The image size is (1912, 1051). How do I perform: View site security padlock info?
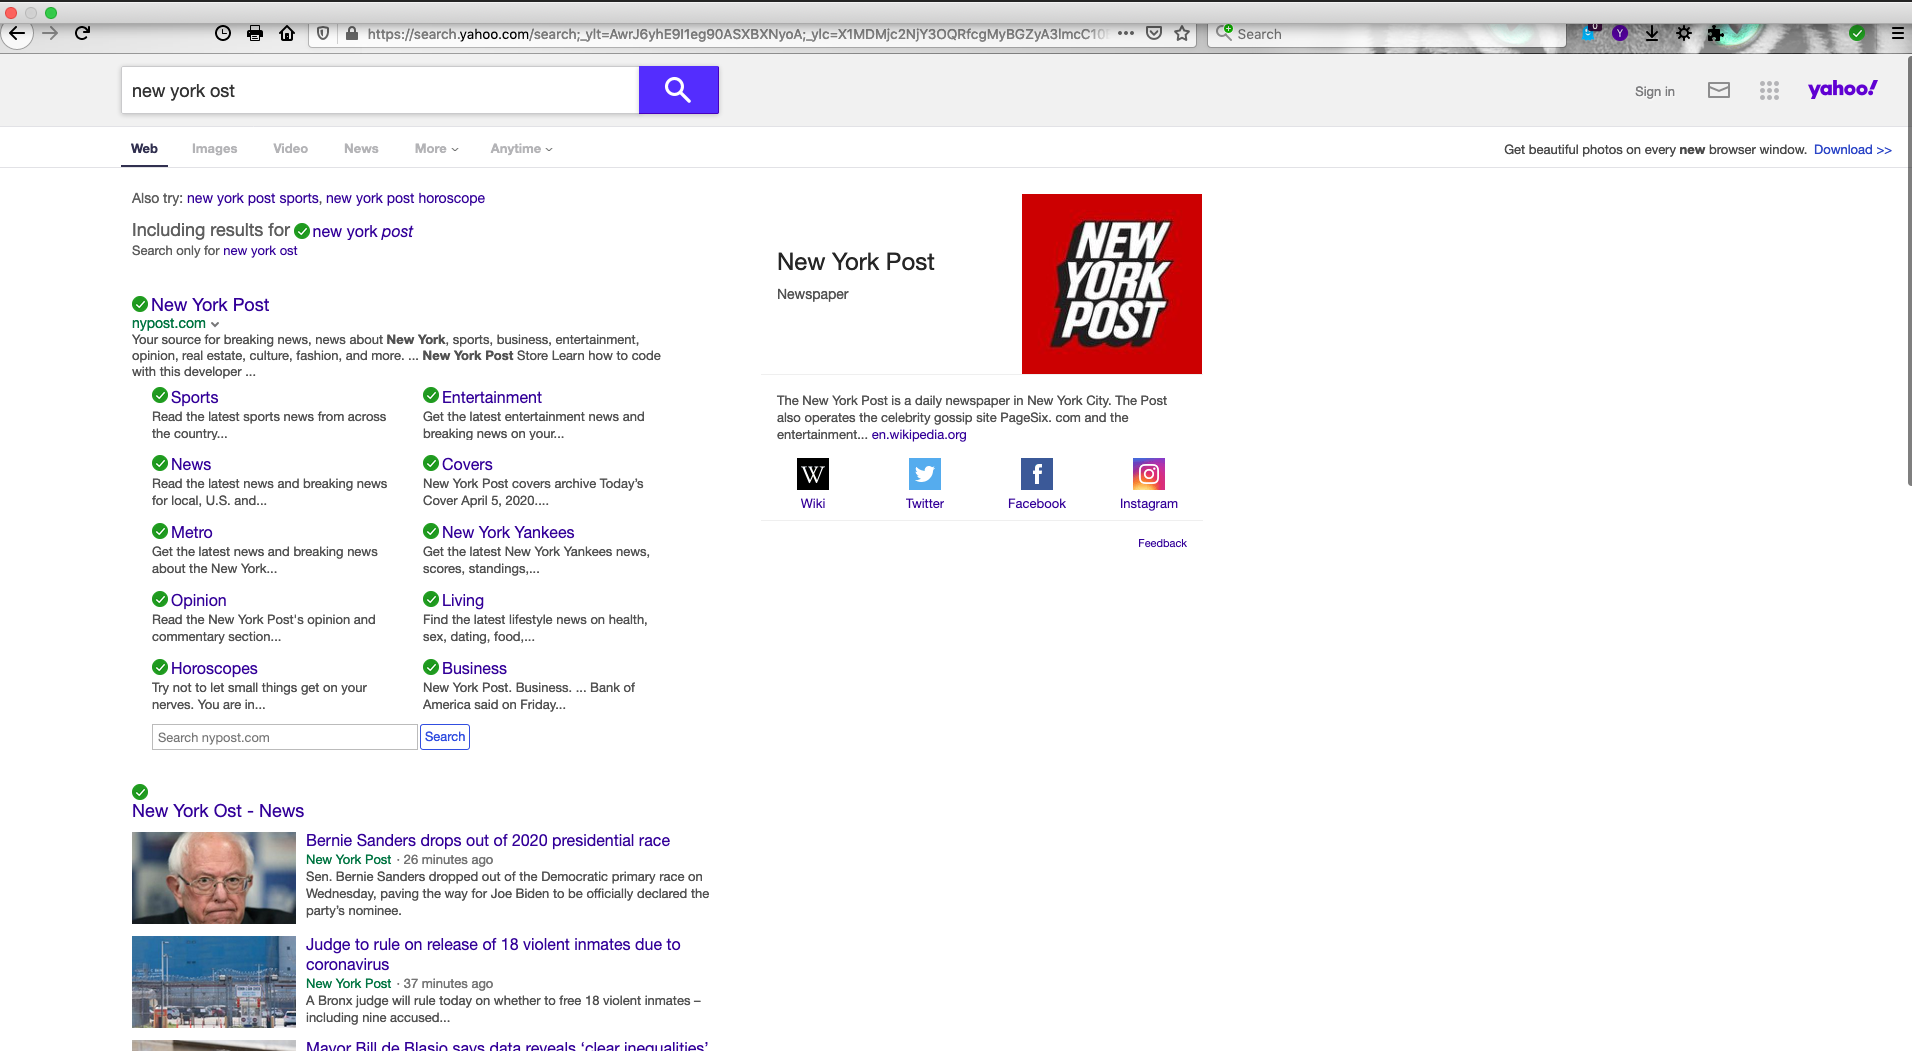(x=351, y=33)
